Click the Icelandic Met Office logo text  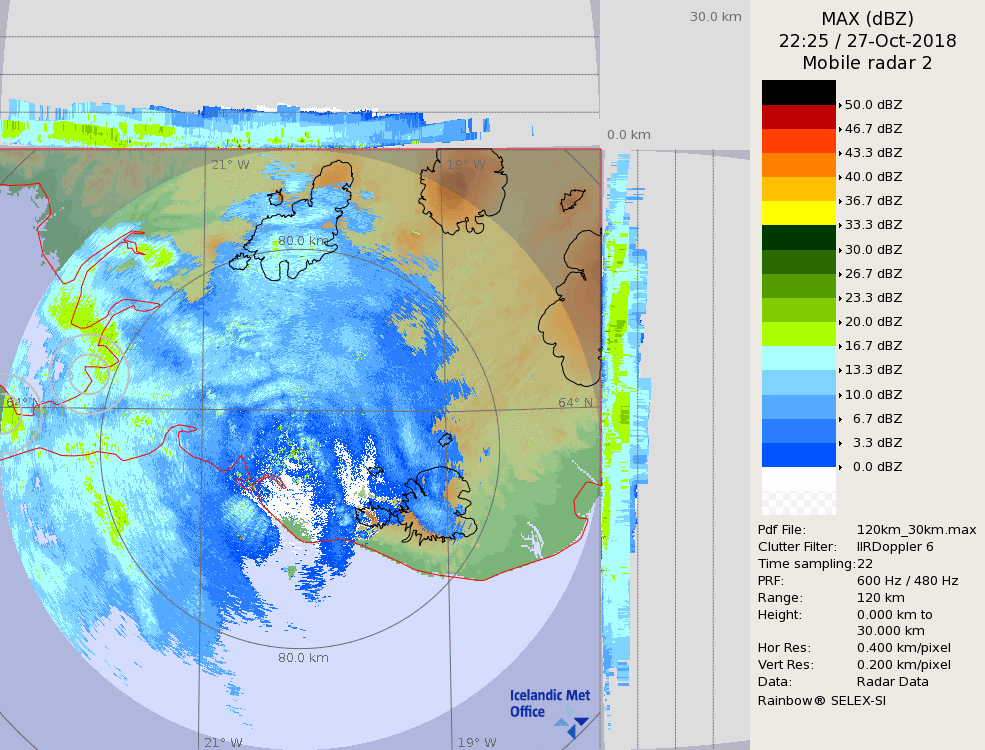coord(549,703)
